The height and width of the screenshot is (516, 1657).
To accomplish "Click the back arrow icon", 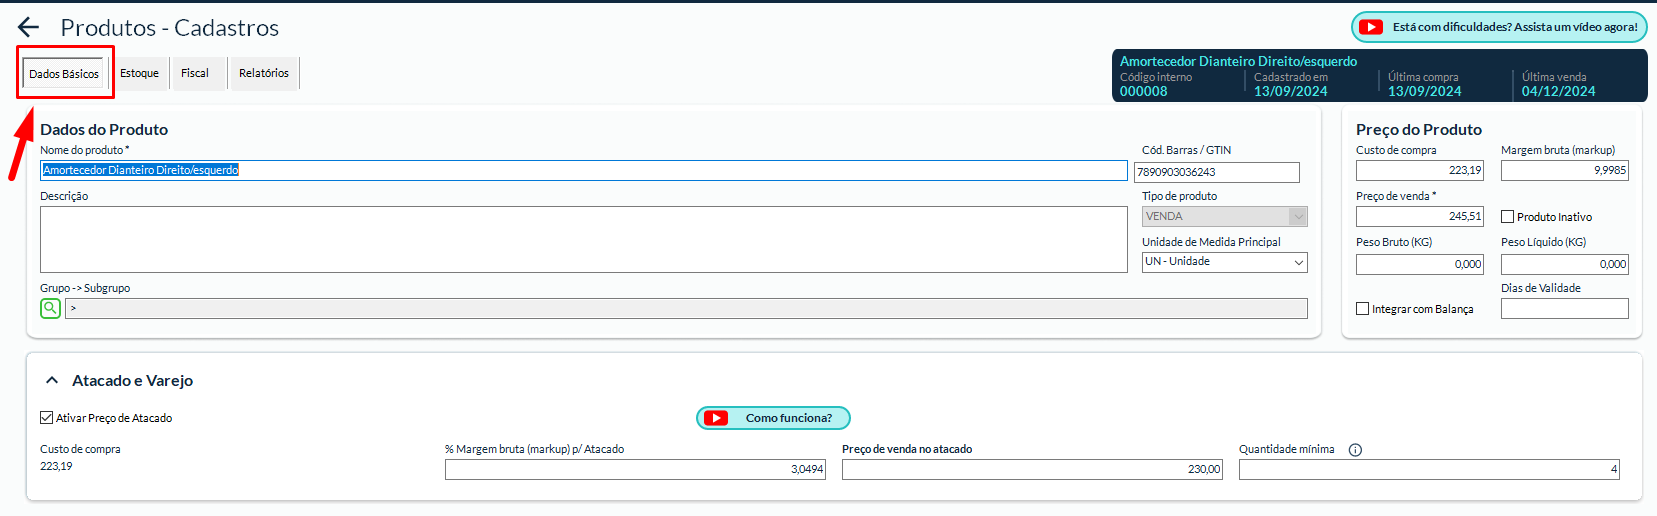I will point(28,28).
